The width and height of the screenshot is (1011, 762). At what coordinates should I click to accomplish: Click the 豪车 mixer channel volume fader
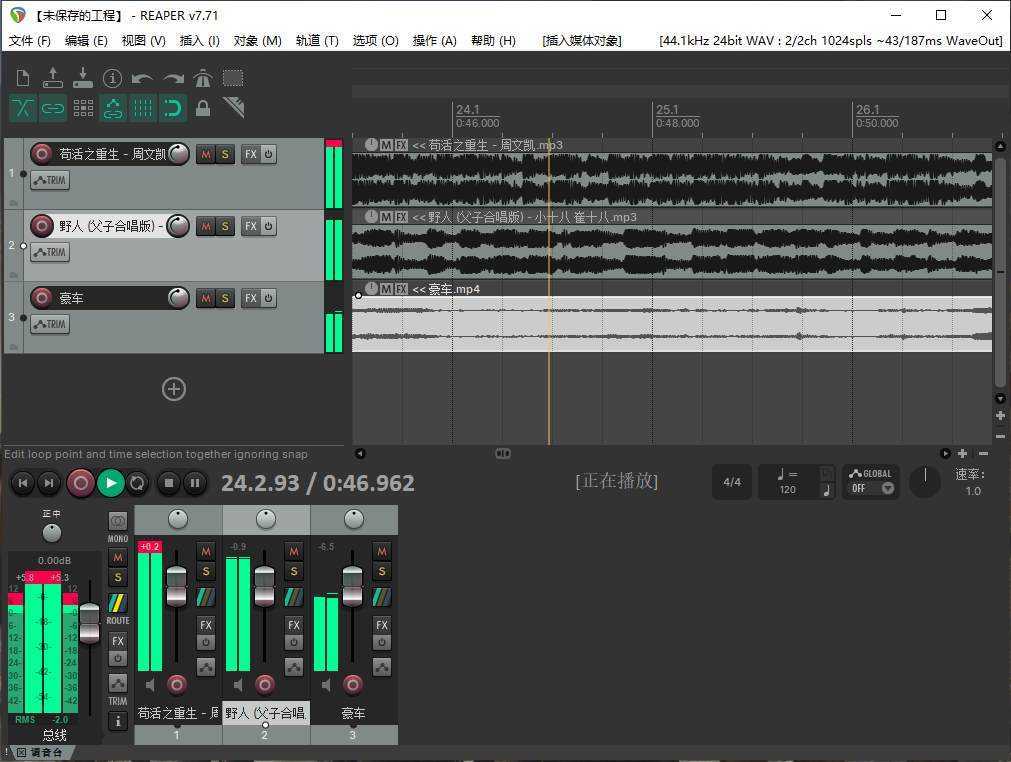352,585
